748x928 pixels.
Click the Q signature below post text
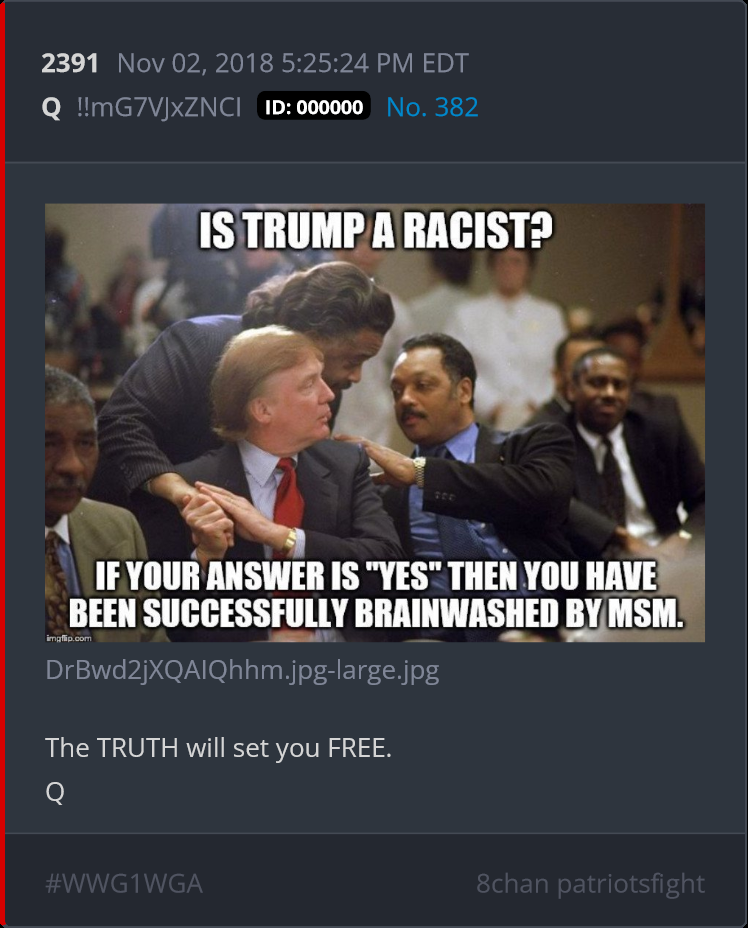tap(54, 791)
